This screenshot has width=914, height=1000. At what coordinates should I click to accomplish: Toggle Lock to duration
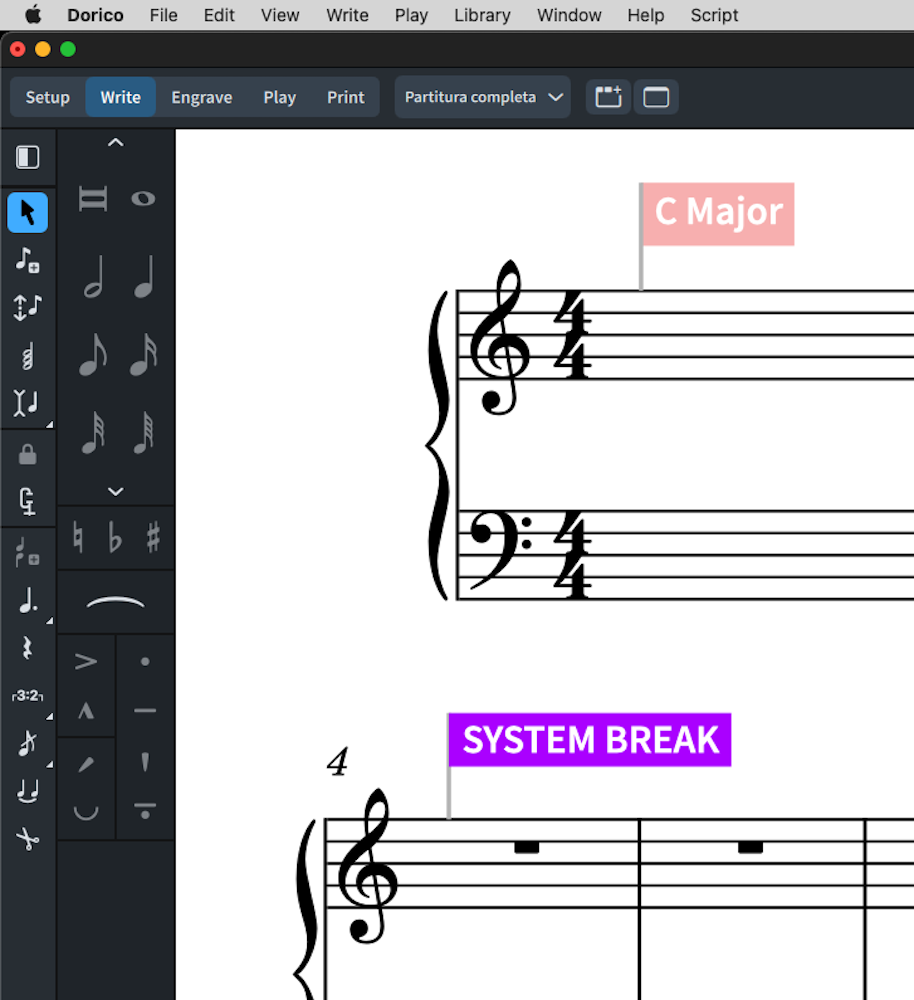[x=27, y=455]
